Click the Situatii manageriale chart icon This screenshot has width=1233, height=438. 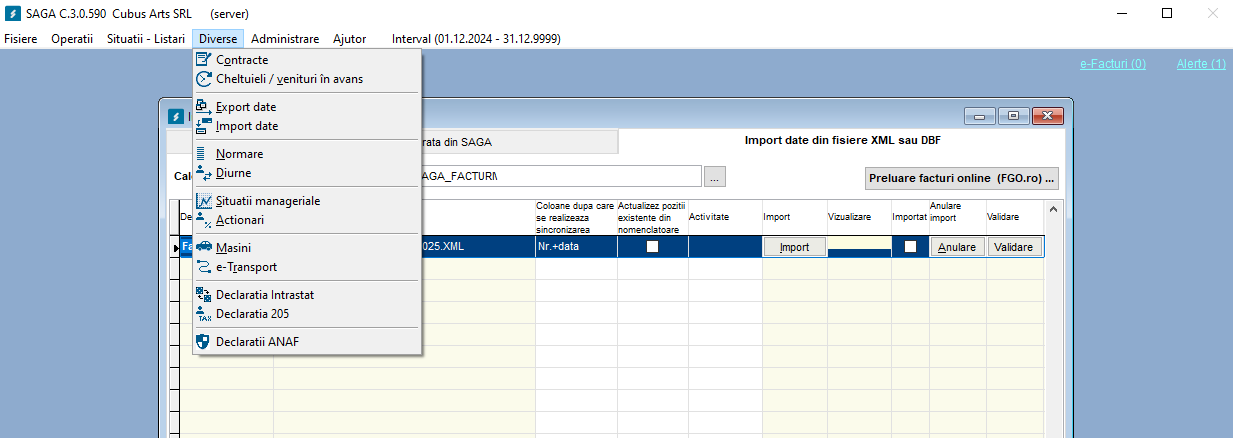tap(204, 201)
